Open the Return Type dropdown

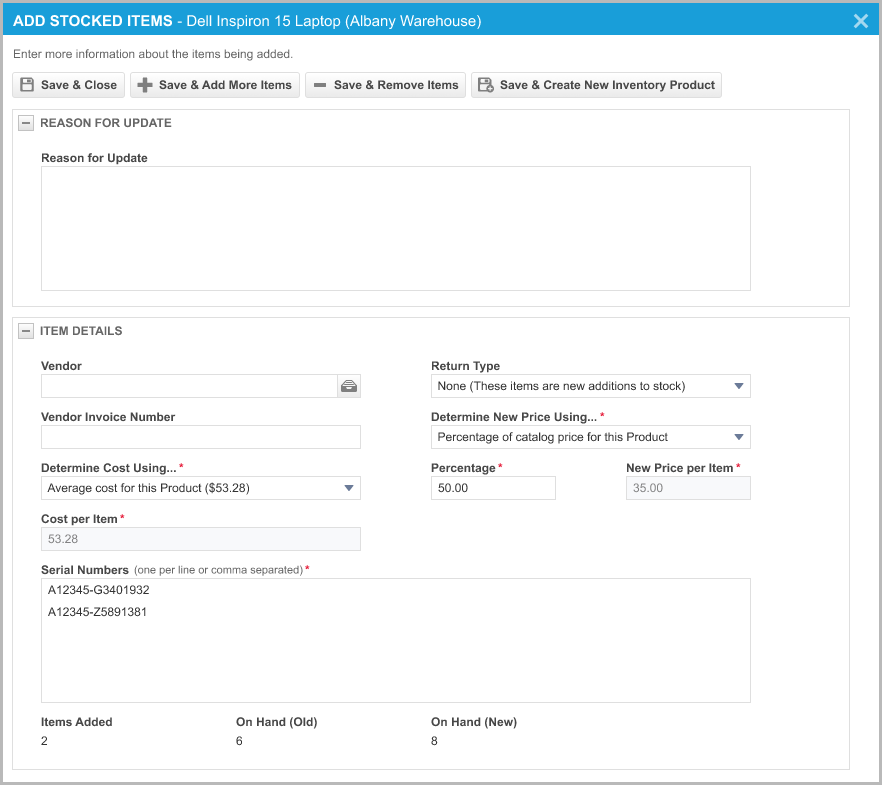591,386
